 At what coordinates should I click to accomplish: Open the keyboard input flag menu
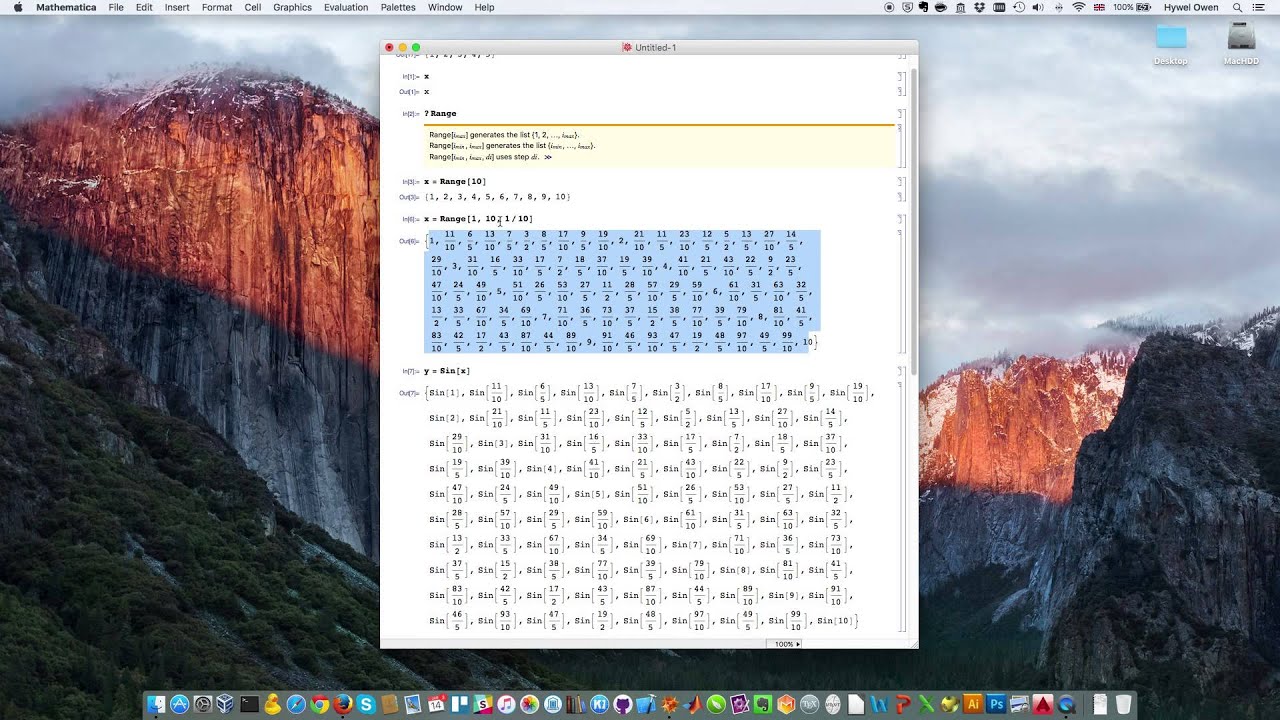coord(1100,7)
